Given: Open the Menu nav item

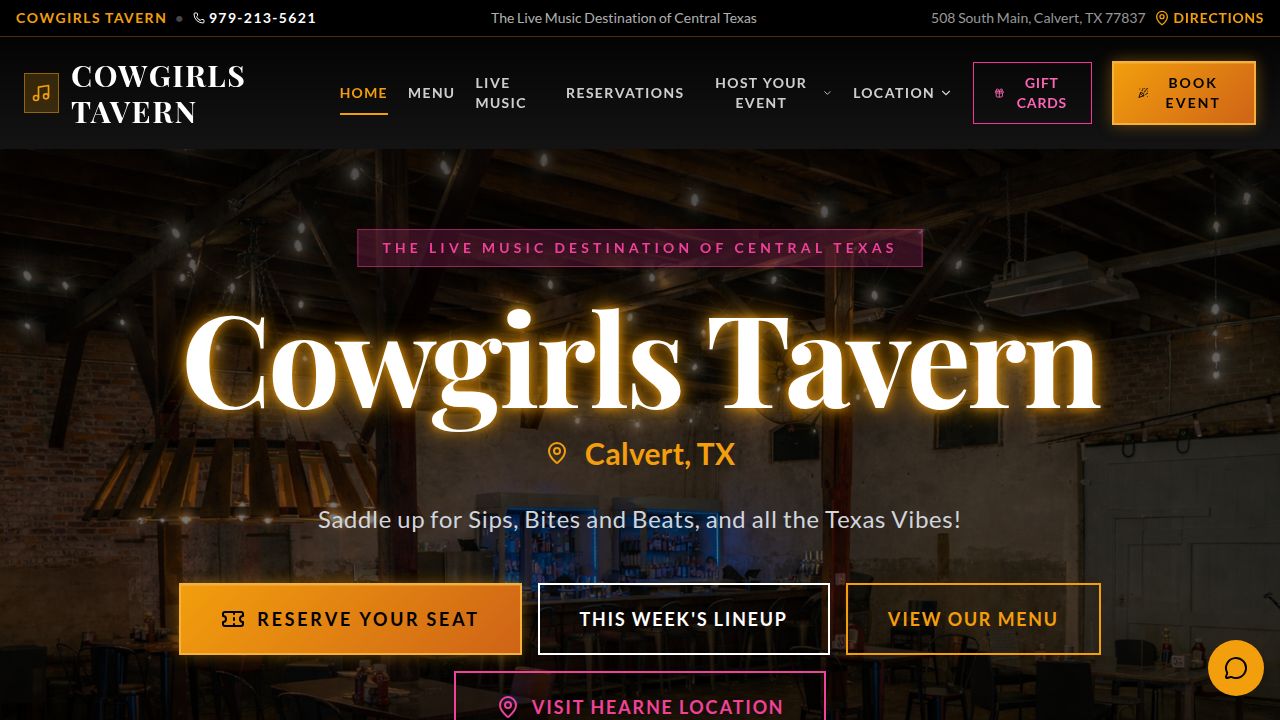Looking at the screenshot, I should [x=431, y=93].
